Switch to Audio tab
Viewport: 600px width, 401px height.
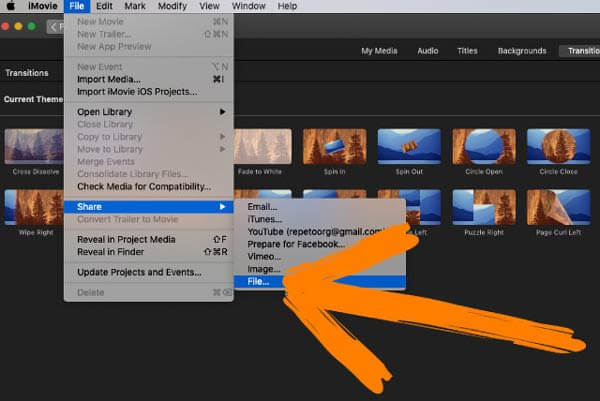pos(427,51)
